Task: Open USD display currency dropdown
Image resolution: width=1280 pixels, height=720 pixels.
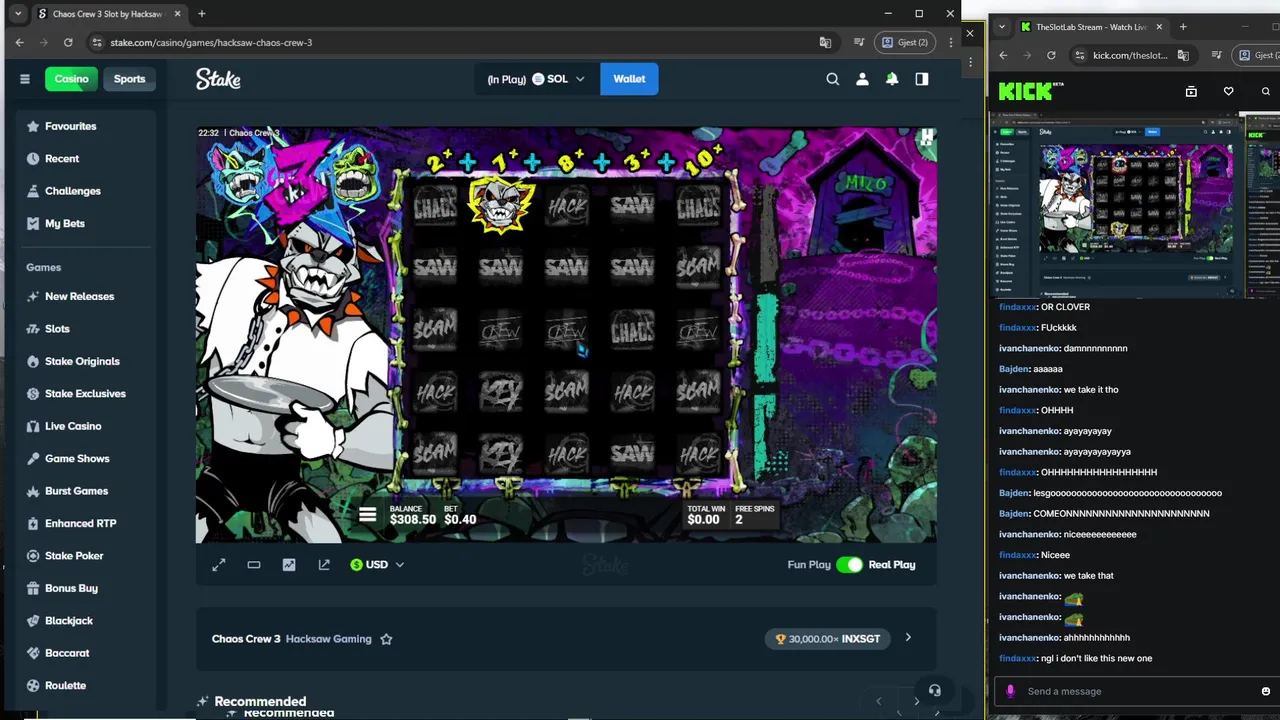Action: click(377, 565)
